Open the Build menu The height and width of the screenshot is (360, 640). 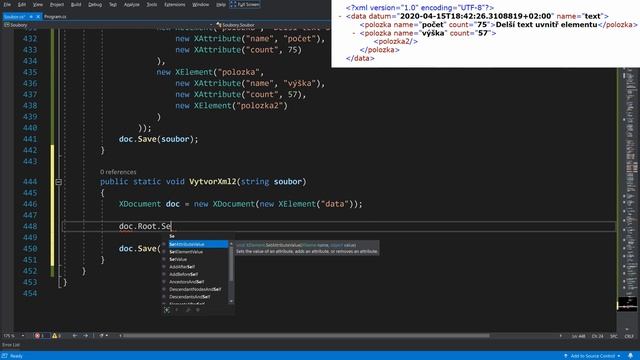click(76, 4)
